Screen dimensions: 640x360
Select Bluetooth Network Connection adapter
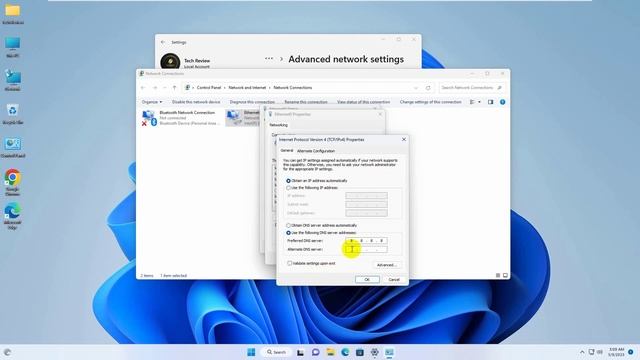[182, 118]
